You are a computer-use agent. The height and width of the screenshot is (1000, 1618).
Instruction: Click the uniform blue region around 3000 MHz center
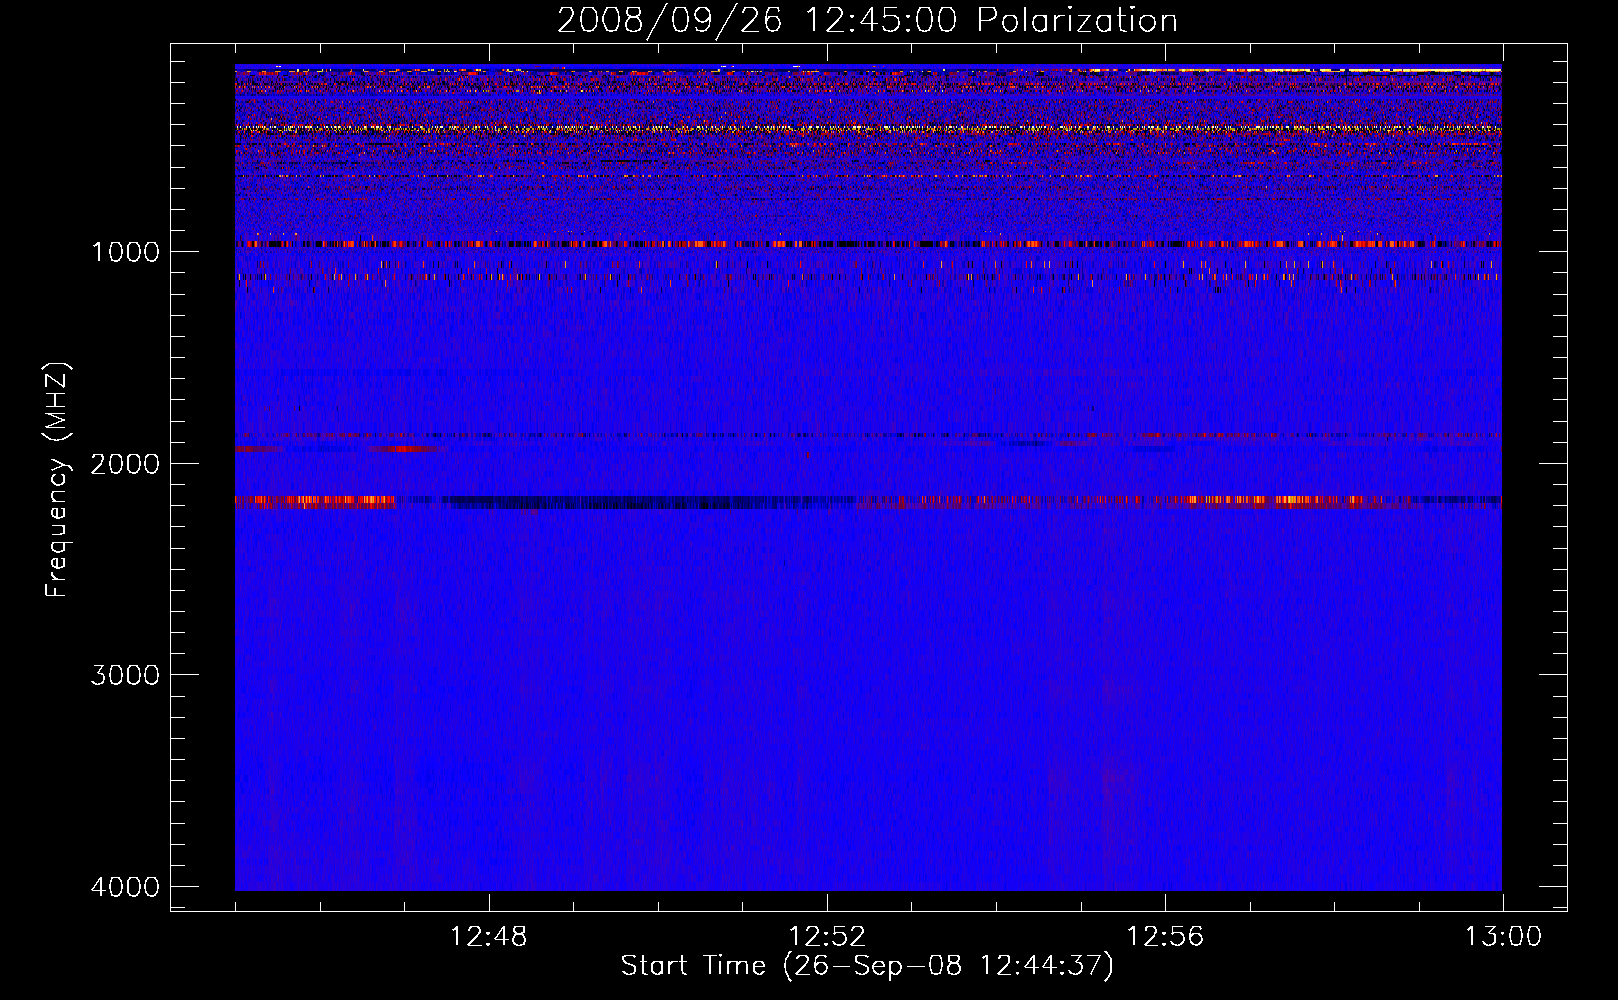tap(868, 675)
